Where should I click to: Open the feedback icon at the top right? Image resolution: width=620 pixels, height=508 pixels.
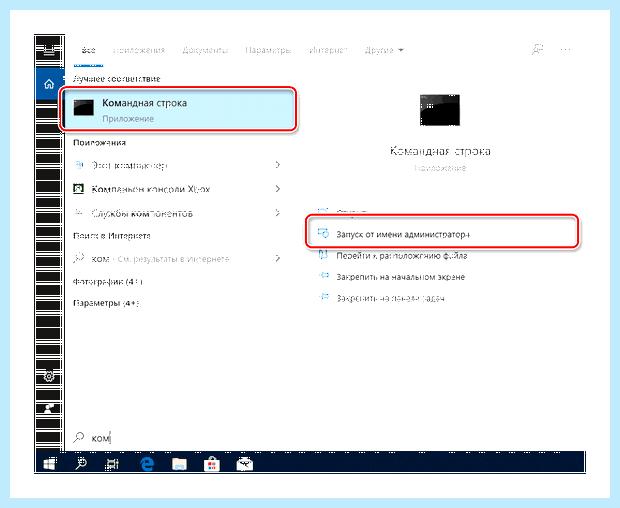point(537,50)
